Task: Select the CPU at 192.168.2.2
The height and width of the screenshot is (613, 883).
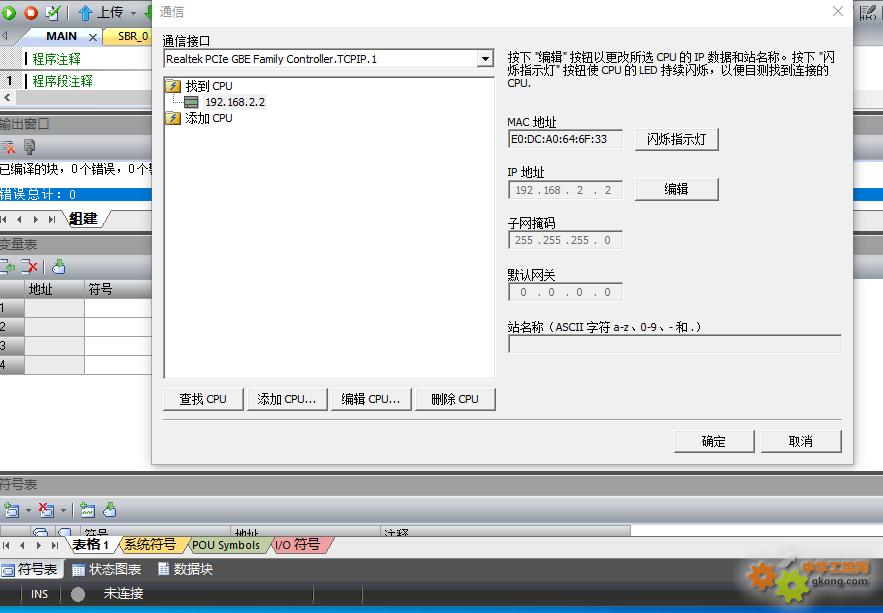Action: (x=235, y=102)
